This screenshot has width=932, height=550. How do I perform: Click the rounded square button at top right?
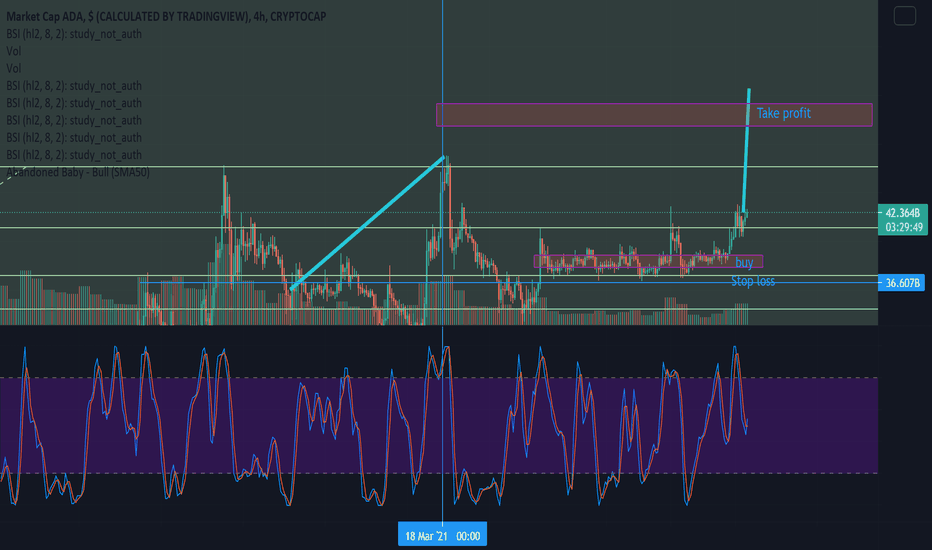[x=905, y=15]
